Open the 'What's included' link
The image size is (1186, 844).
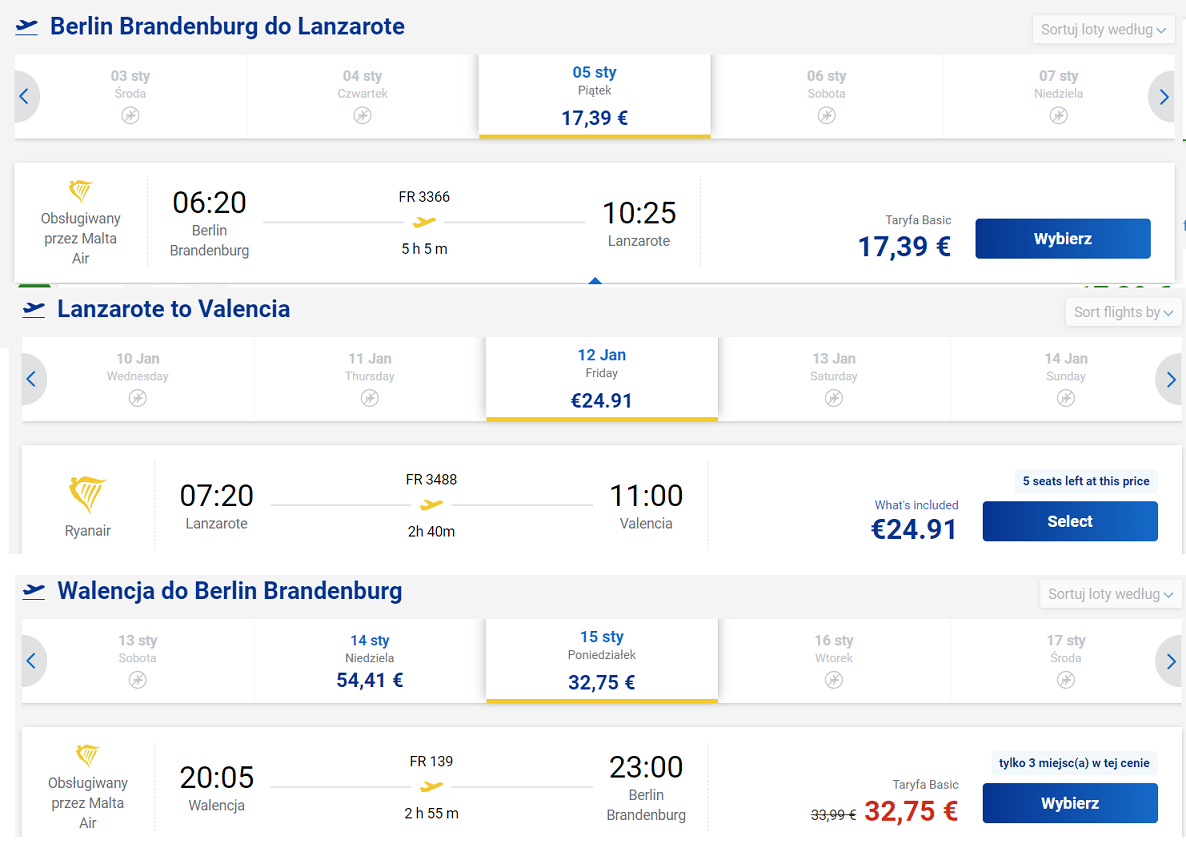[916, 505]
